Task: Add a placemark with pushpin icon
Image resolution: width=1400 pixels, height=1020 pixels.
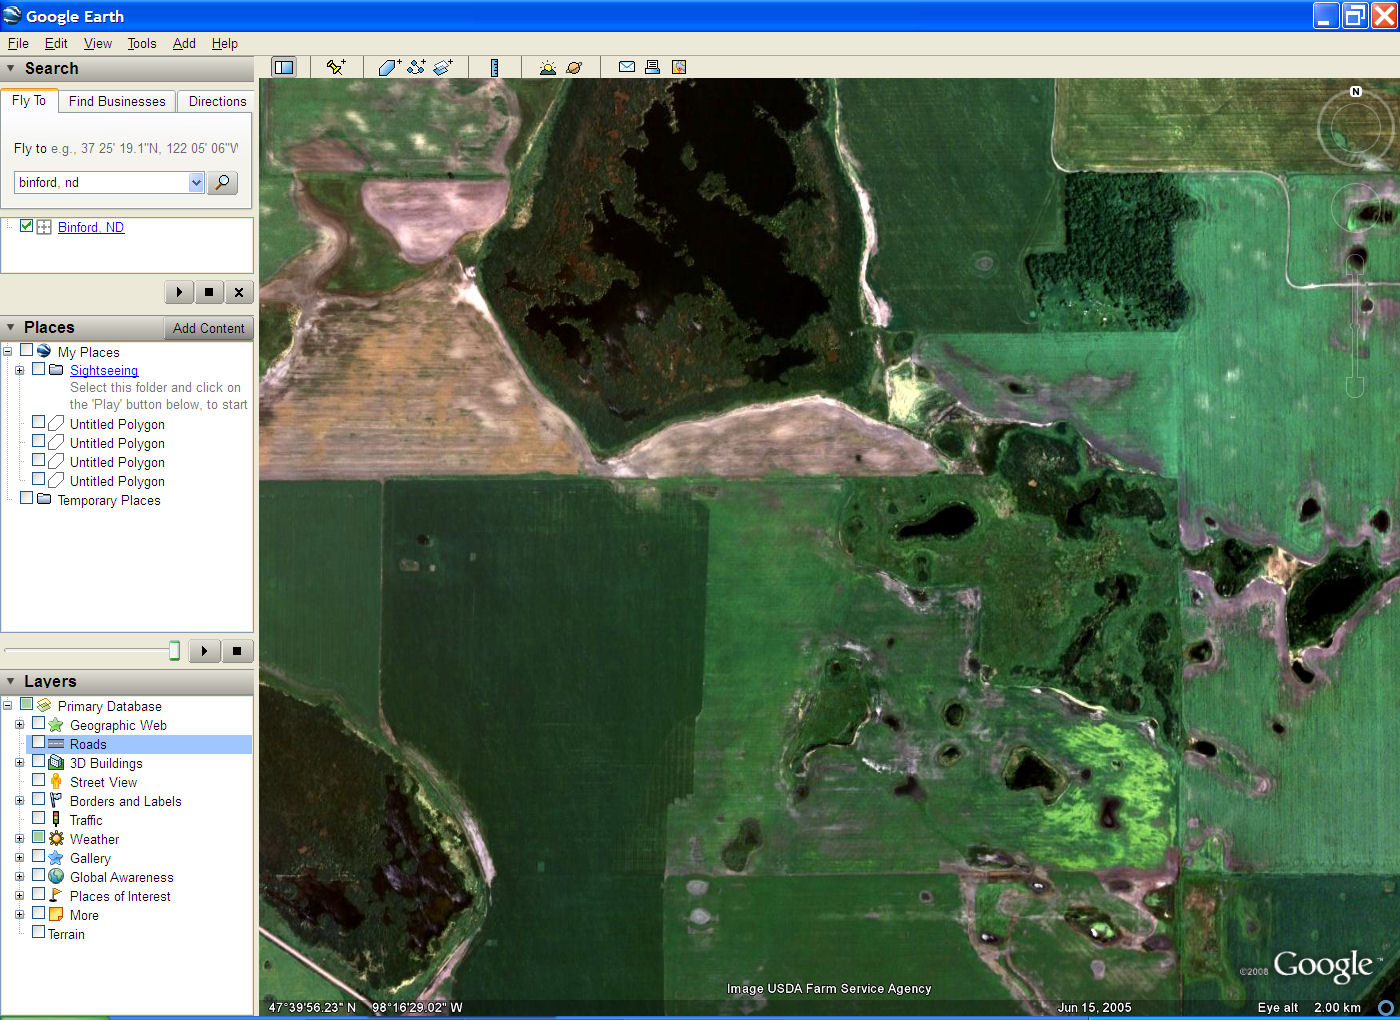Action: pyautogui.click(x=336, y=67)
